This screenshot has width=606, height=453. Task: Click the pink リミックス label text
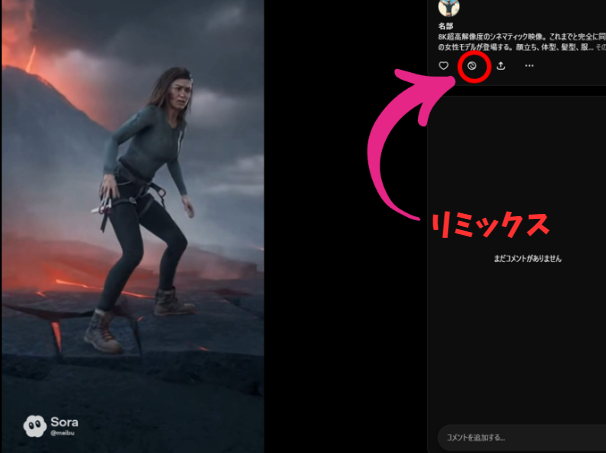pos(488,225)
